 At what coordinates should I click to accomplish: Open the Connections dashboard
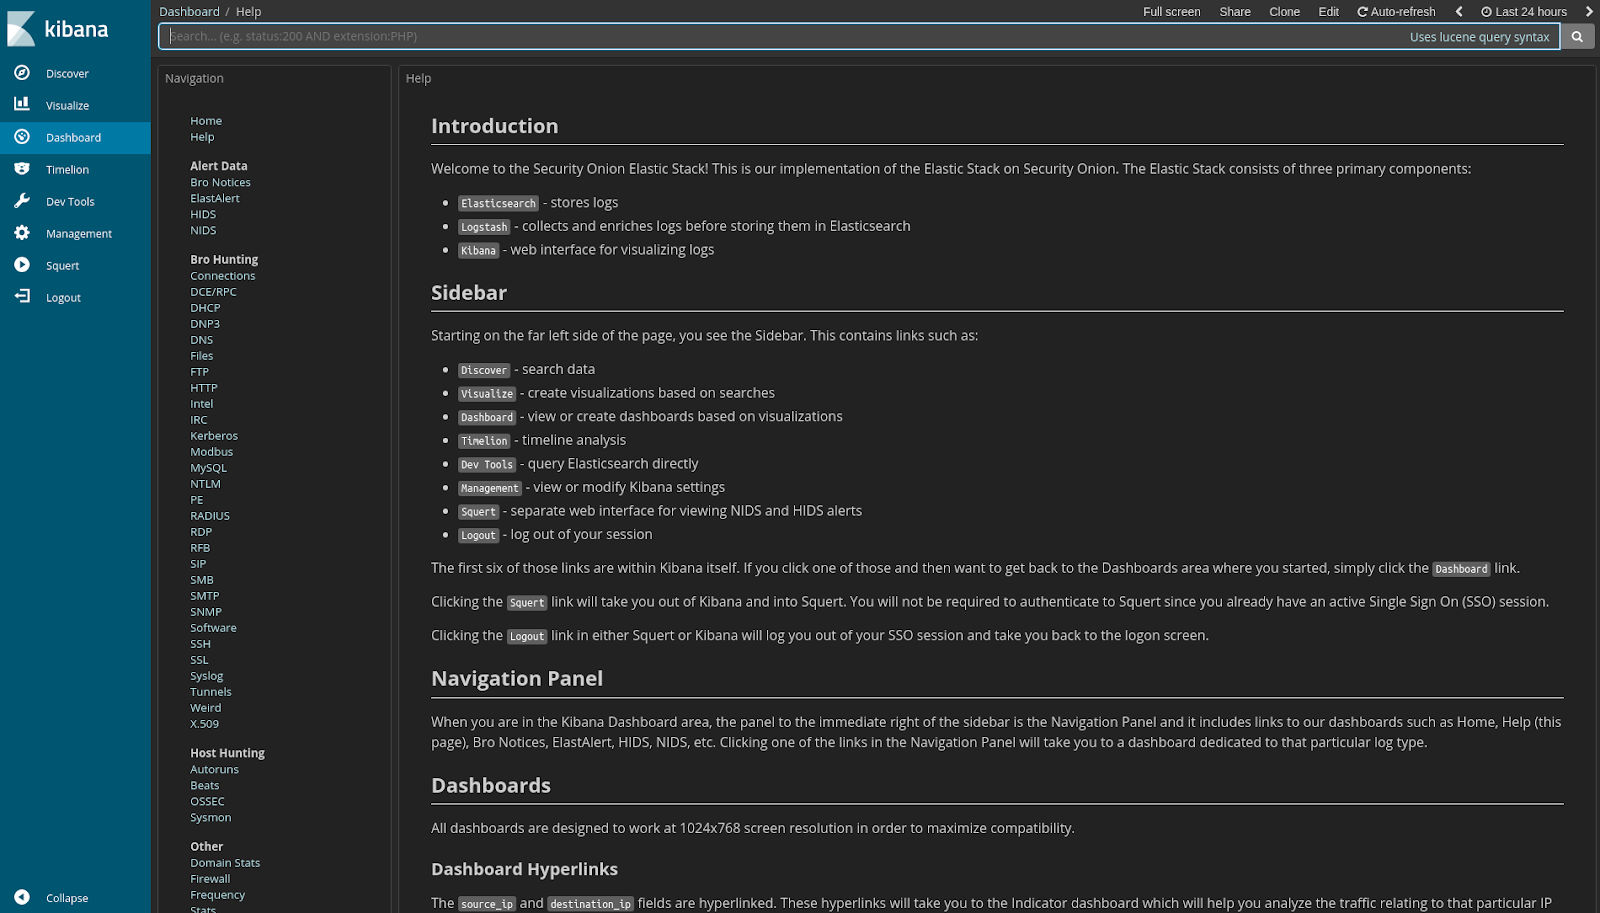(x=223, y=276)
